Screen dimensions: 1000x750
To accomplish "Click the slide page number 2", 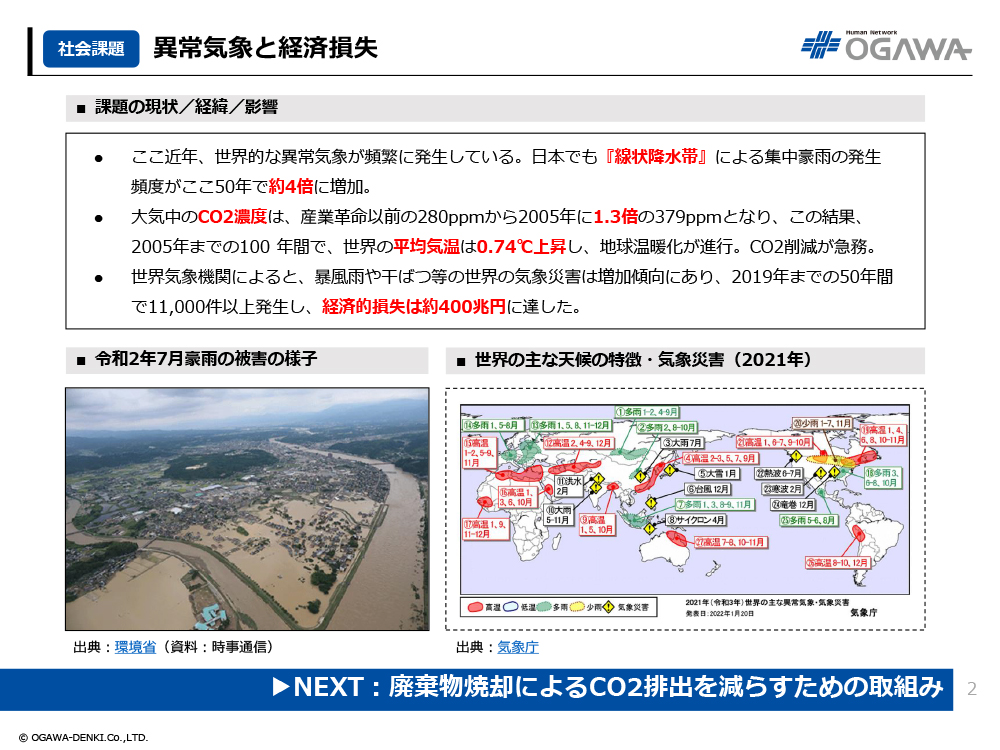I will 972,688.
